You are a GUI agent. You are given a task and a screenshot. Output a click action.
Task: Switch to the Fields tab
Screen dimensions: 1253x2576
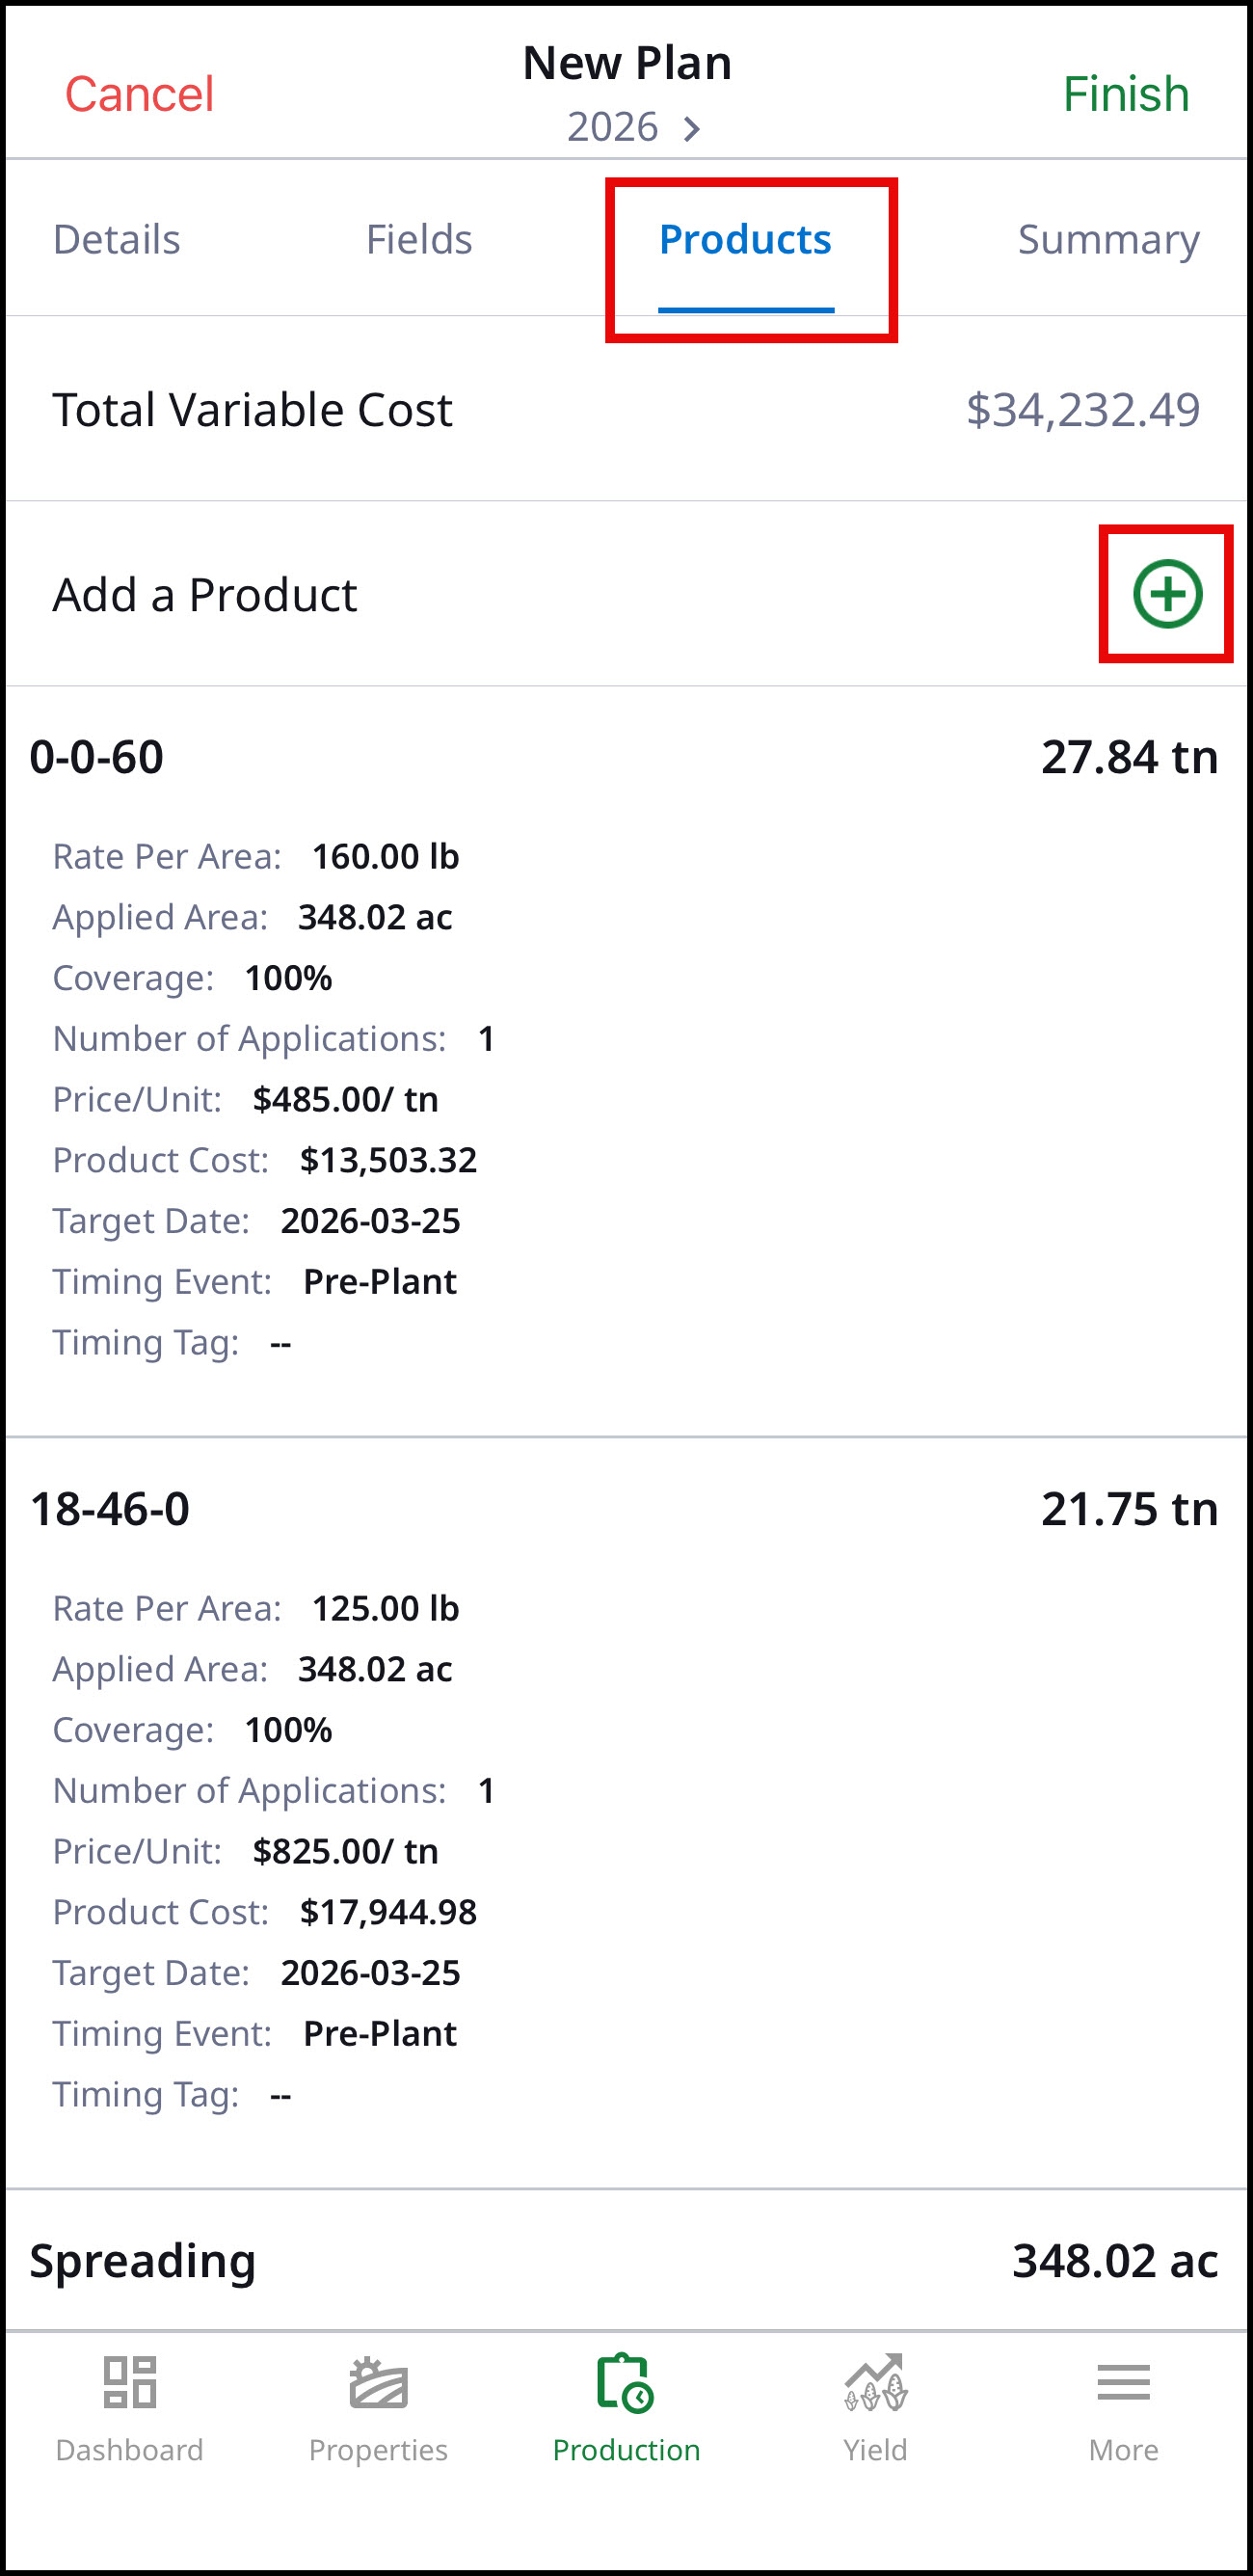[x=419, y=239]
